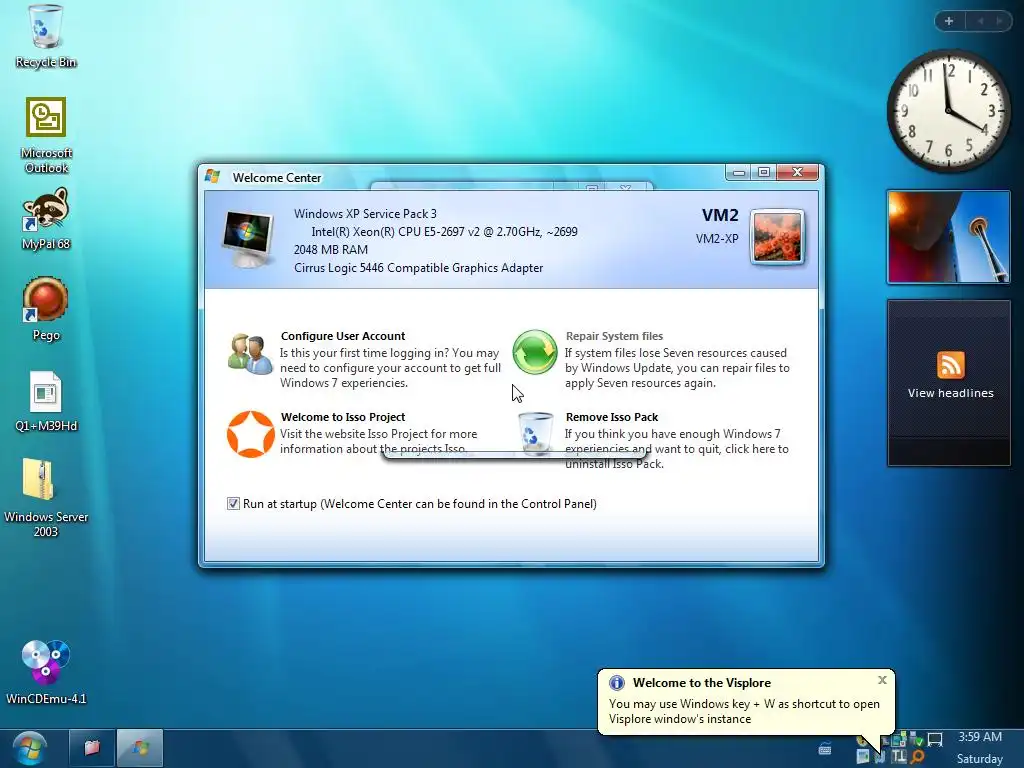
Task: Open the Start menu orb
Action: (x=29, y=748)
